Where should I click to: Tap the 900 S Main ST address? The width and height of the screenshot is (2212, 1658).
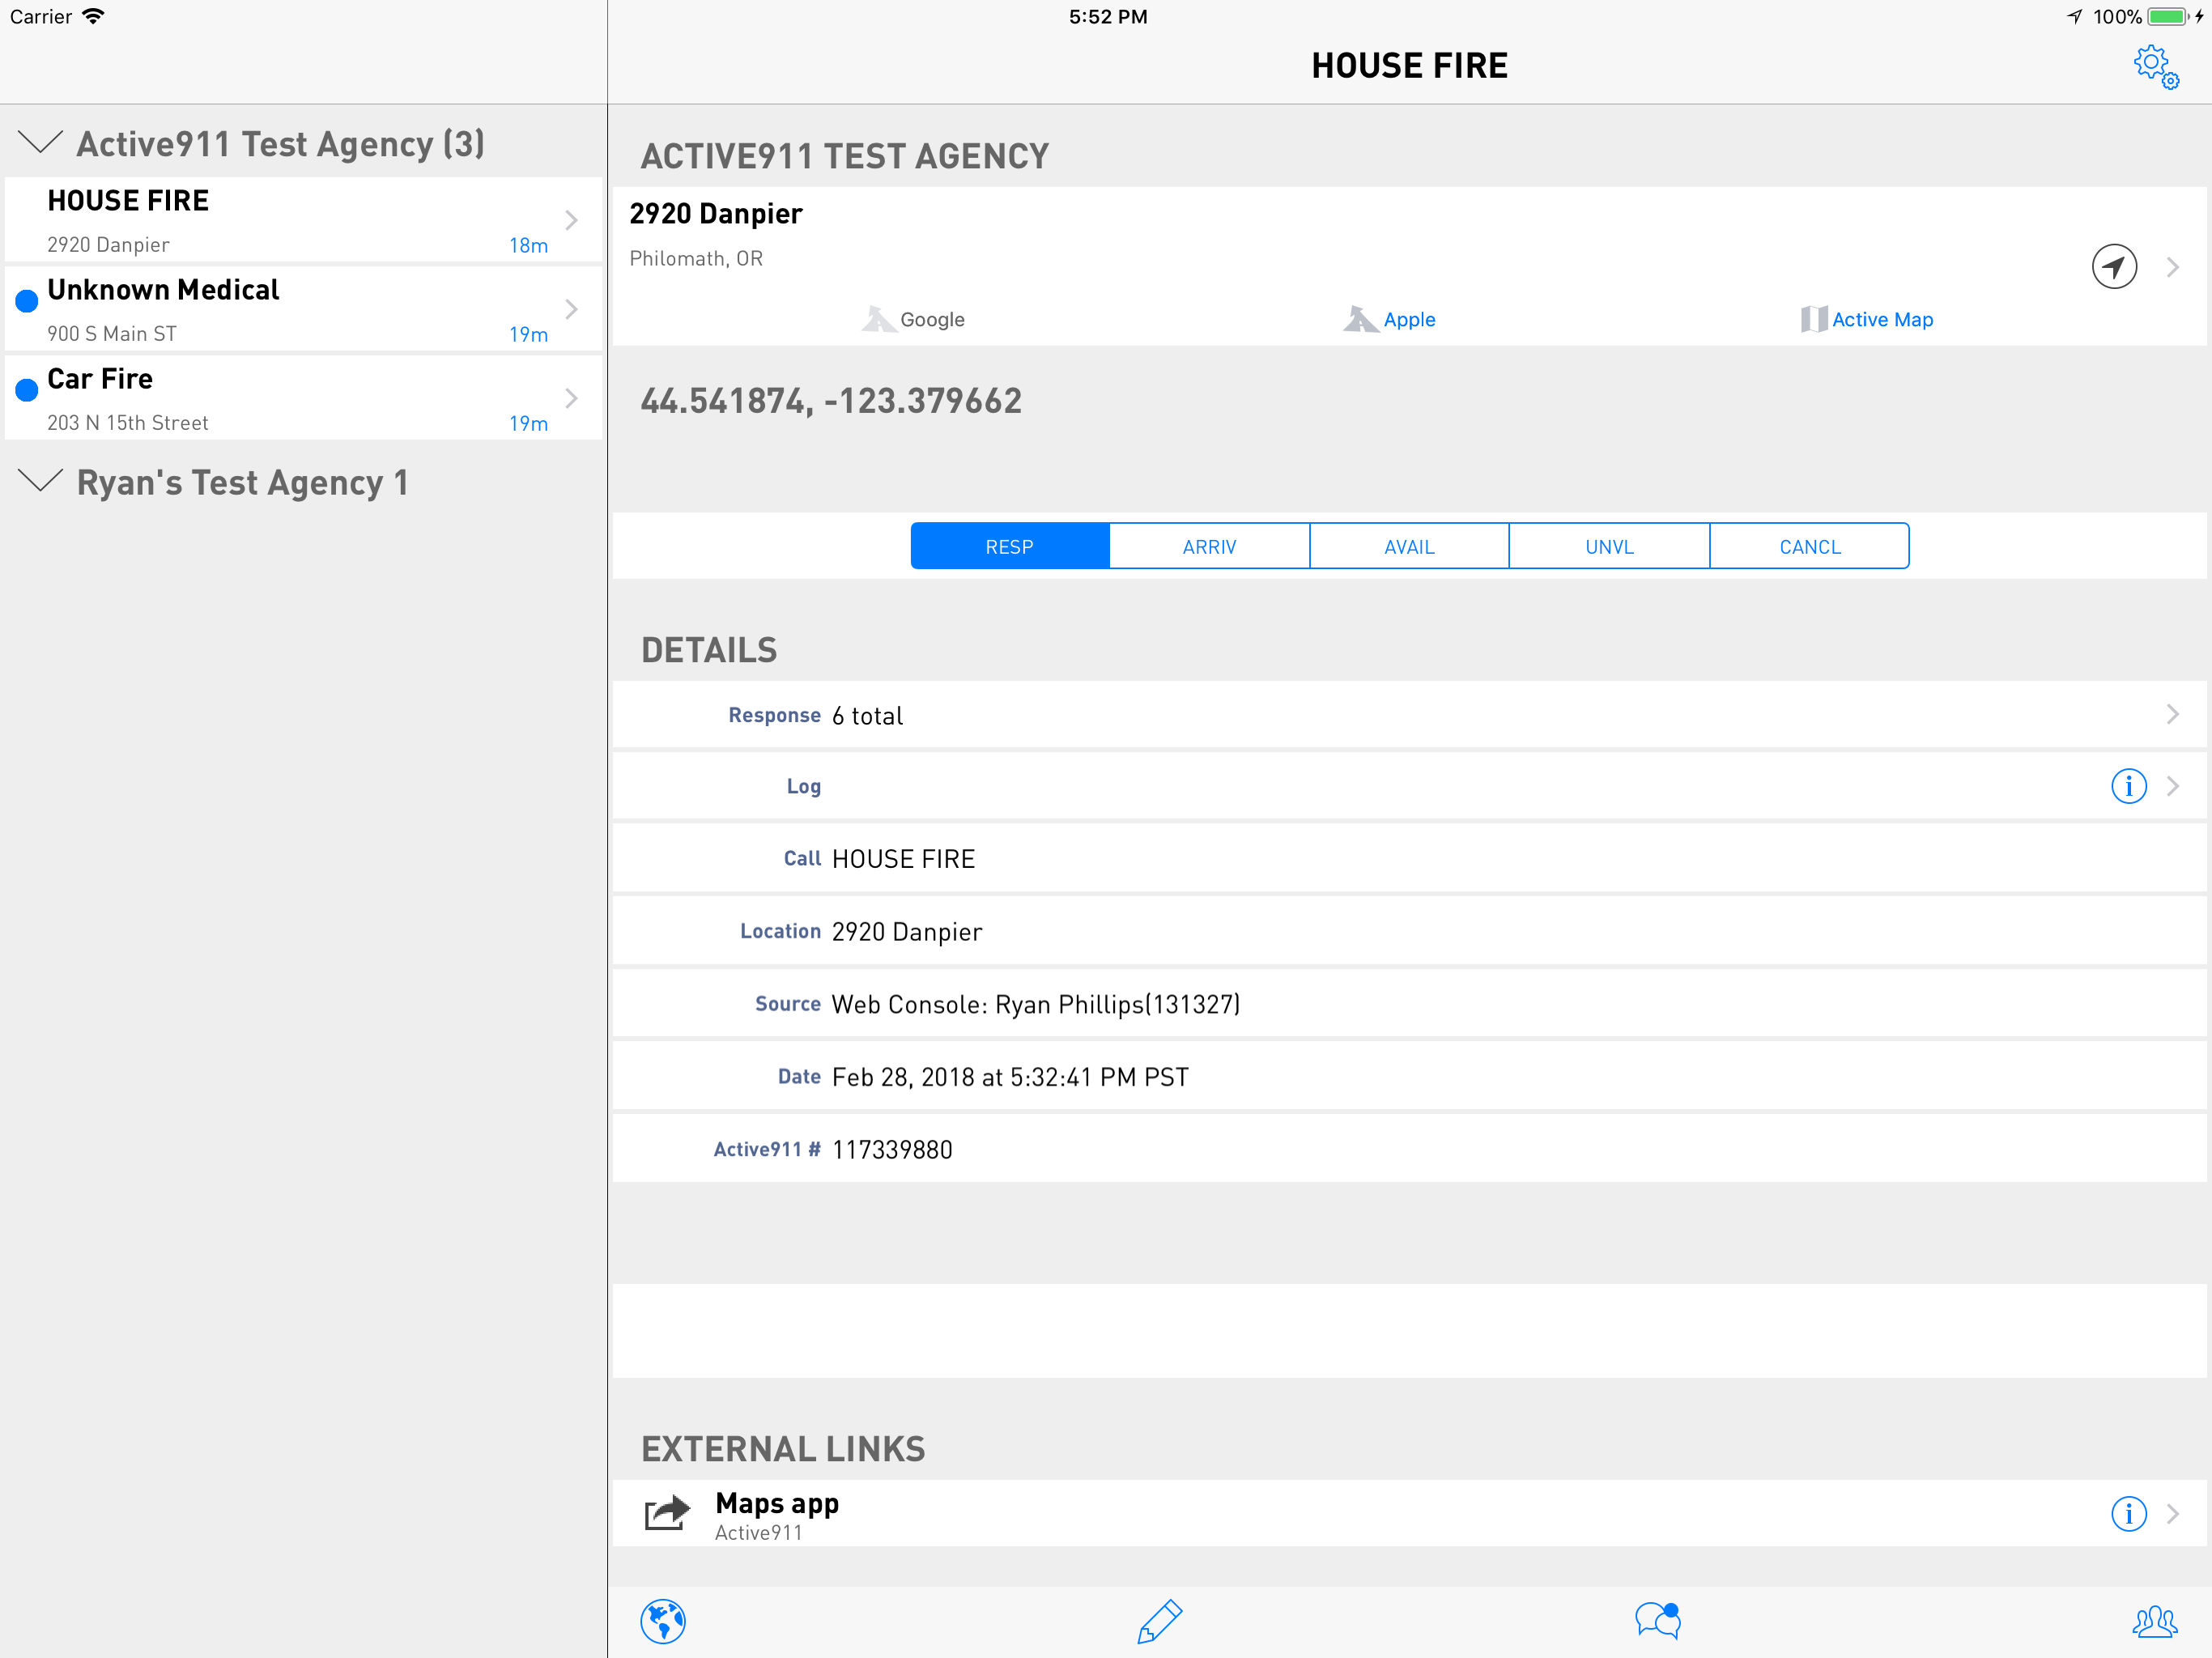coord(112,334)
